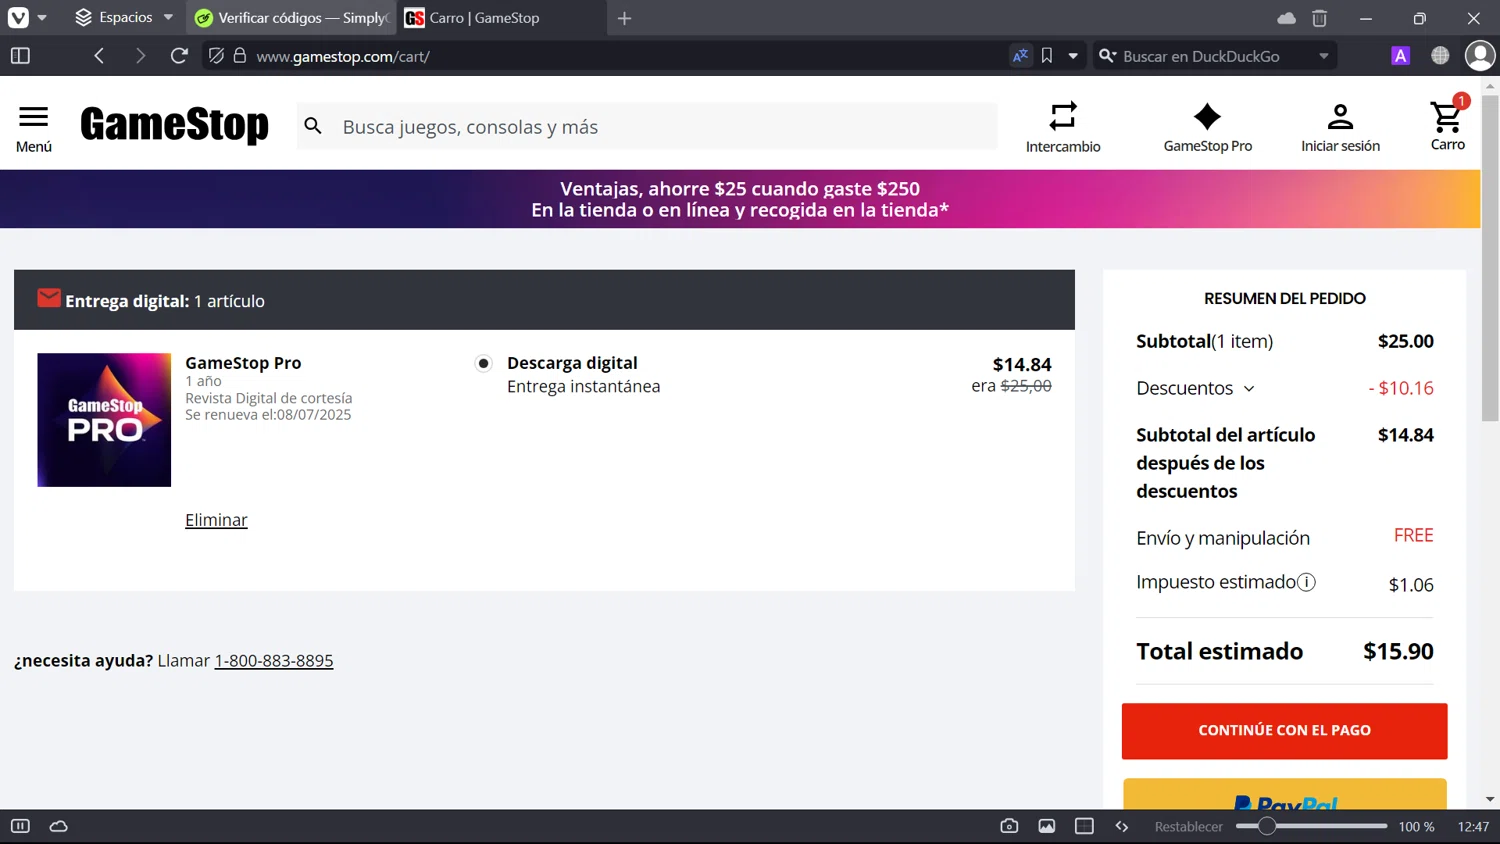The width and height of the screenshot is (1500, 844).
Task: Open GameStop Pro membership page
Action: pos(1208,127)
